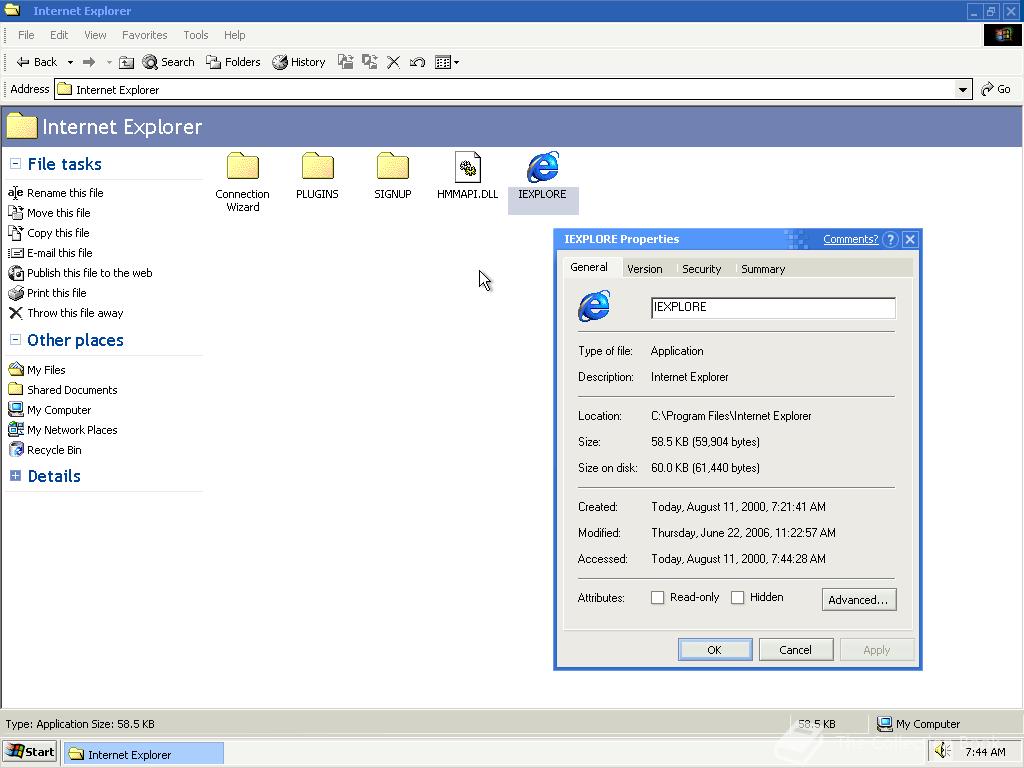Screen dimensions: 1024x768
Task: Click the Properties dialog help question icon
Action: (x=890, y=239)
